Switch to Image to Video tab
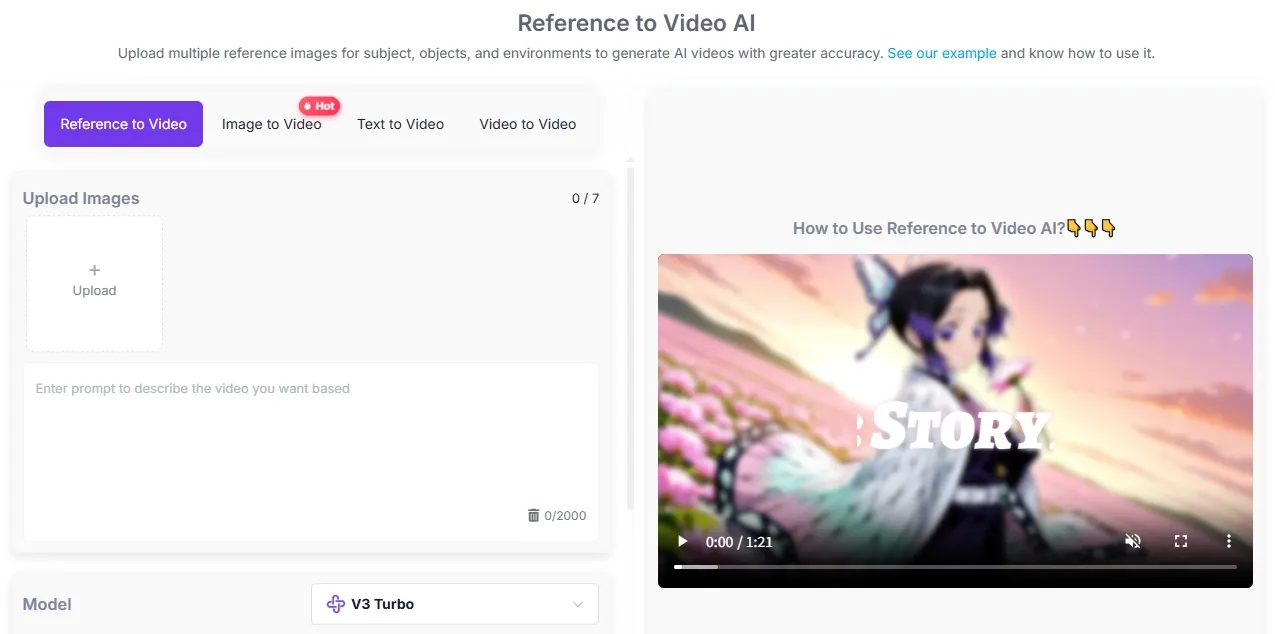1275x634 pixels. [272, 124]
